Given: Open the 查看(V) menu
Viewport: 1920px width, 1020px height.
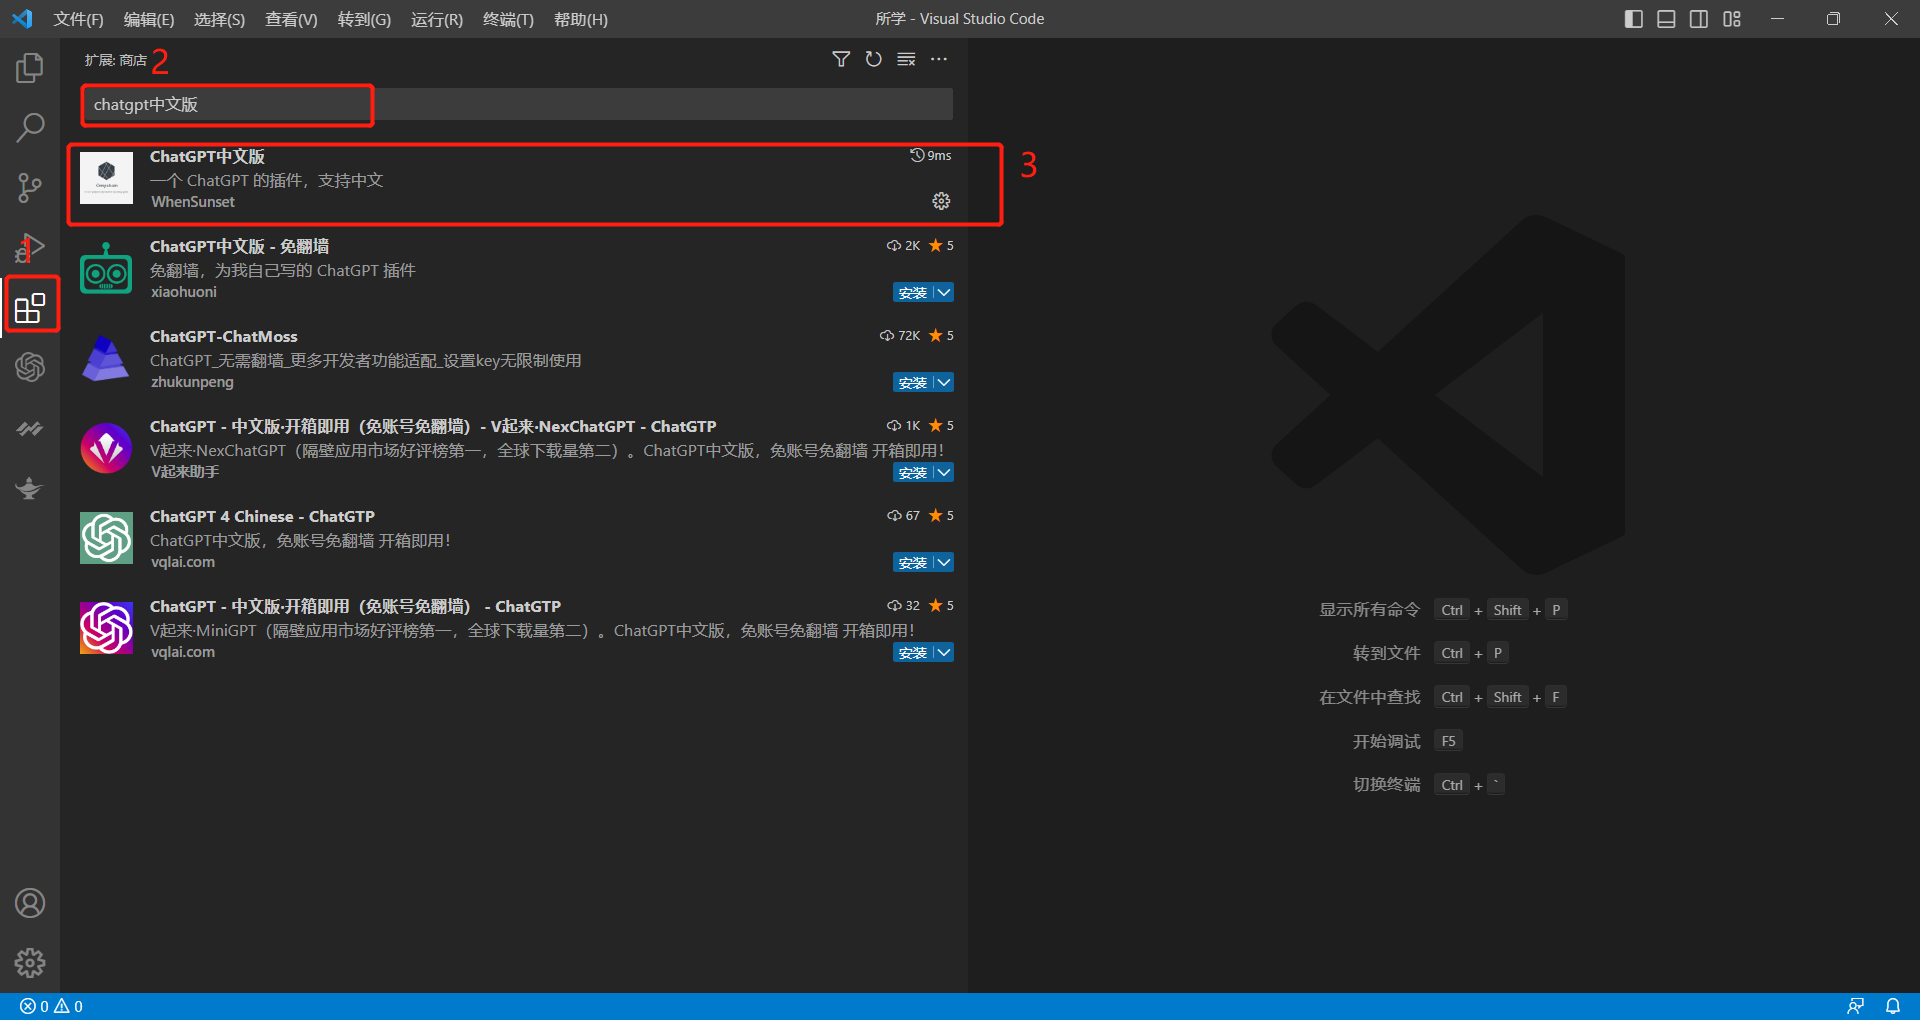Looking at the screenshot, I should (291, 19).
